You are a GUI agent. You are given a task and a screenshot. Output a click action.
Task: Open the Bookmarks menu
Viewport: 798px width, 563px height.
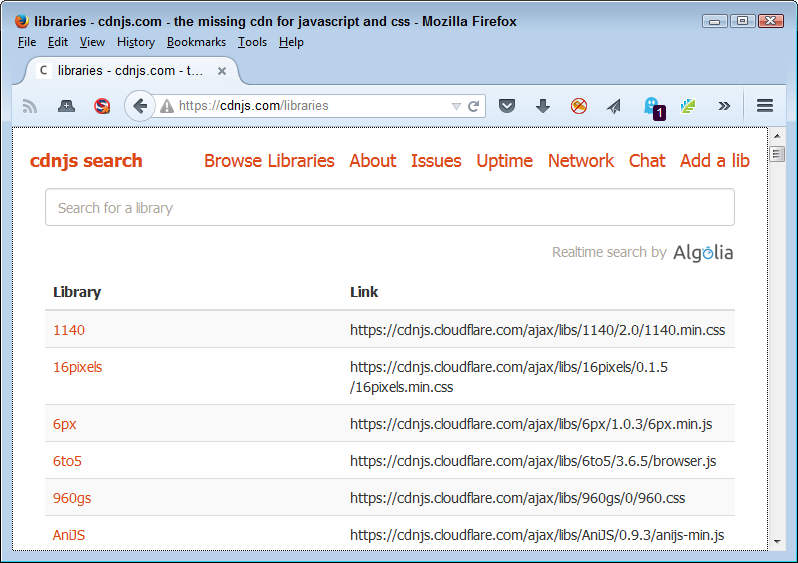[x=196, y=42]
